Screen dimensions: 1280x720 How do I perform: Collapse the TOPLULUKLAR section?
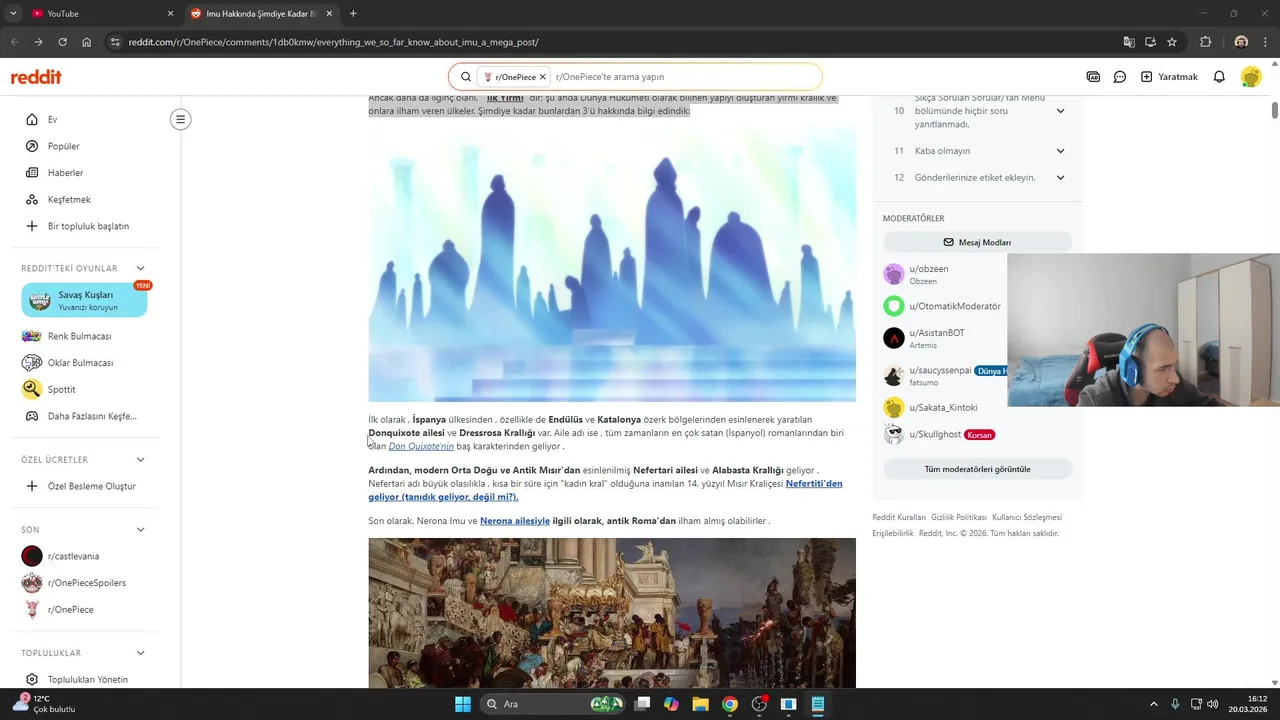point(140,653)
